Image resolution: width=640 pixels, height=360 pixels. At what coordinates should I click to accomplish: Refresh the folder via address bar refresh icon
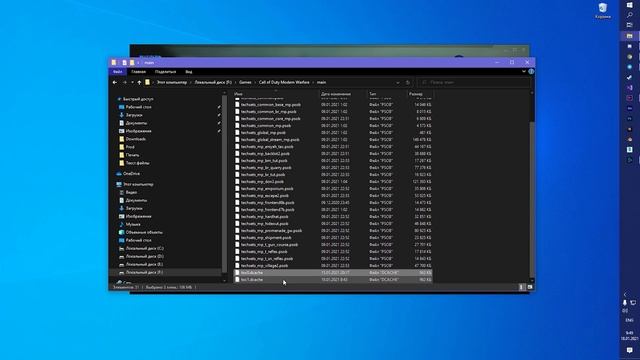pos(407,82)
